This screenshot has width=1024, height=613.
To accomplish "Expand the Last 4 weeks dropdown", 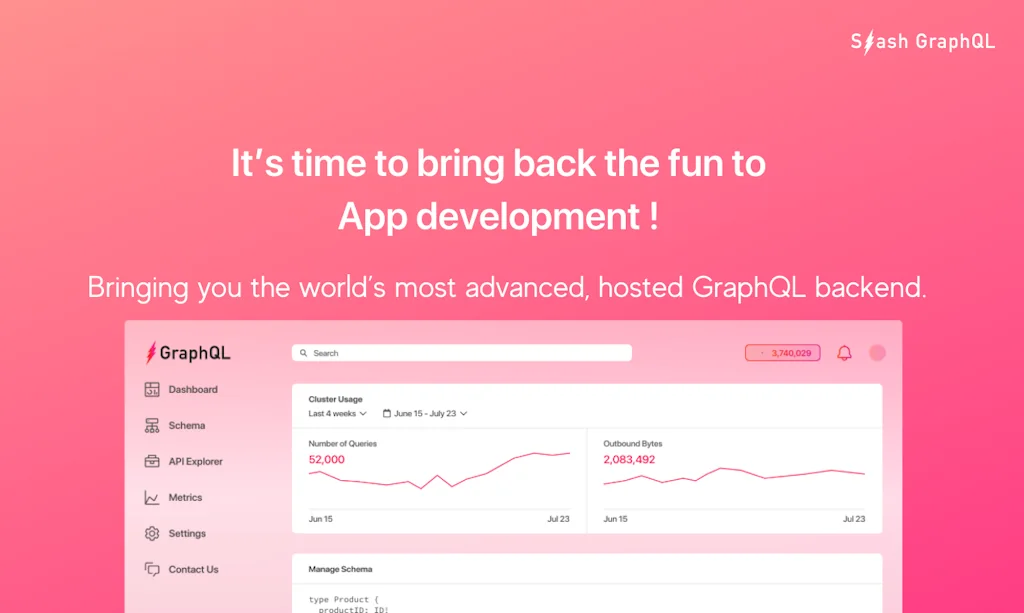I will (335, 413).
